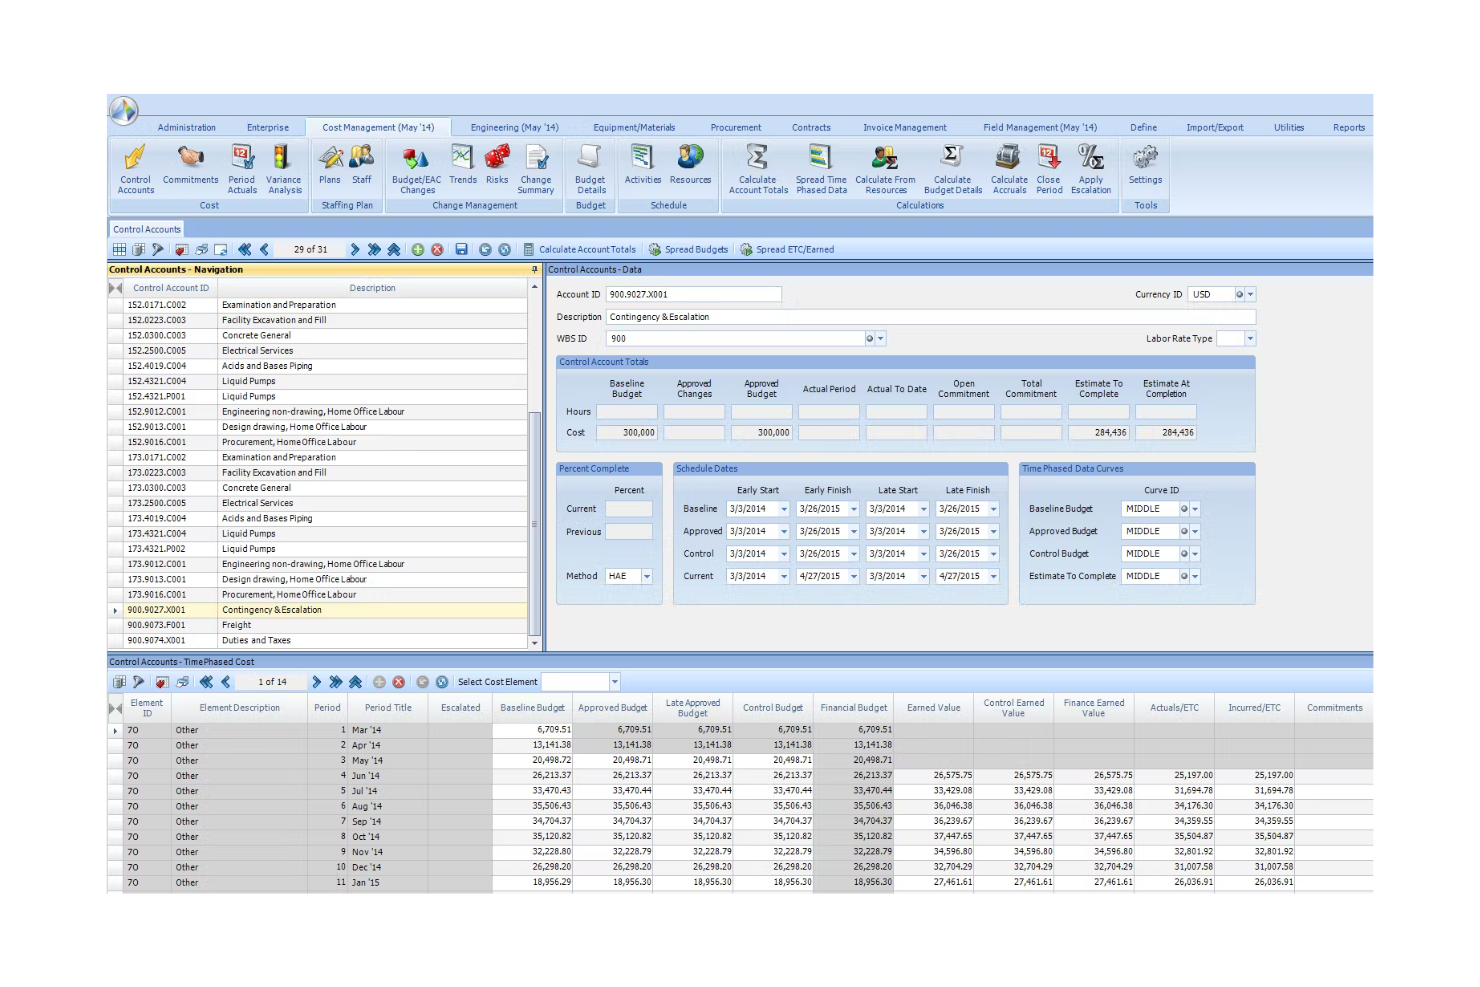The width and height of the screenshot is (1480, 987).
Task: Run Calculate From Resources
Action: click(885, 169)
